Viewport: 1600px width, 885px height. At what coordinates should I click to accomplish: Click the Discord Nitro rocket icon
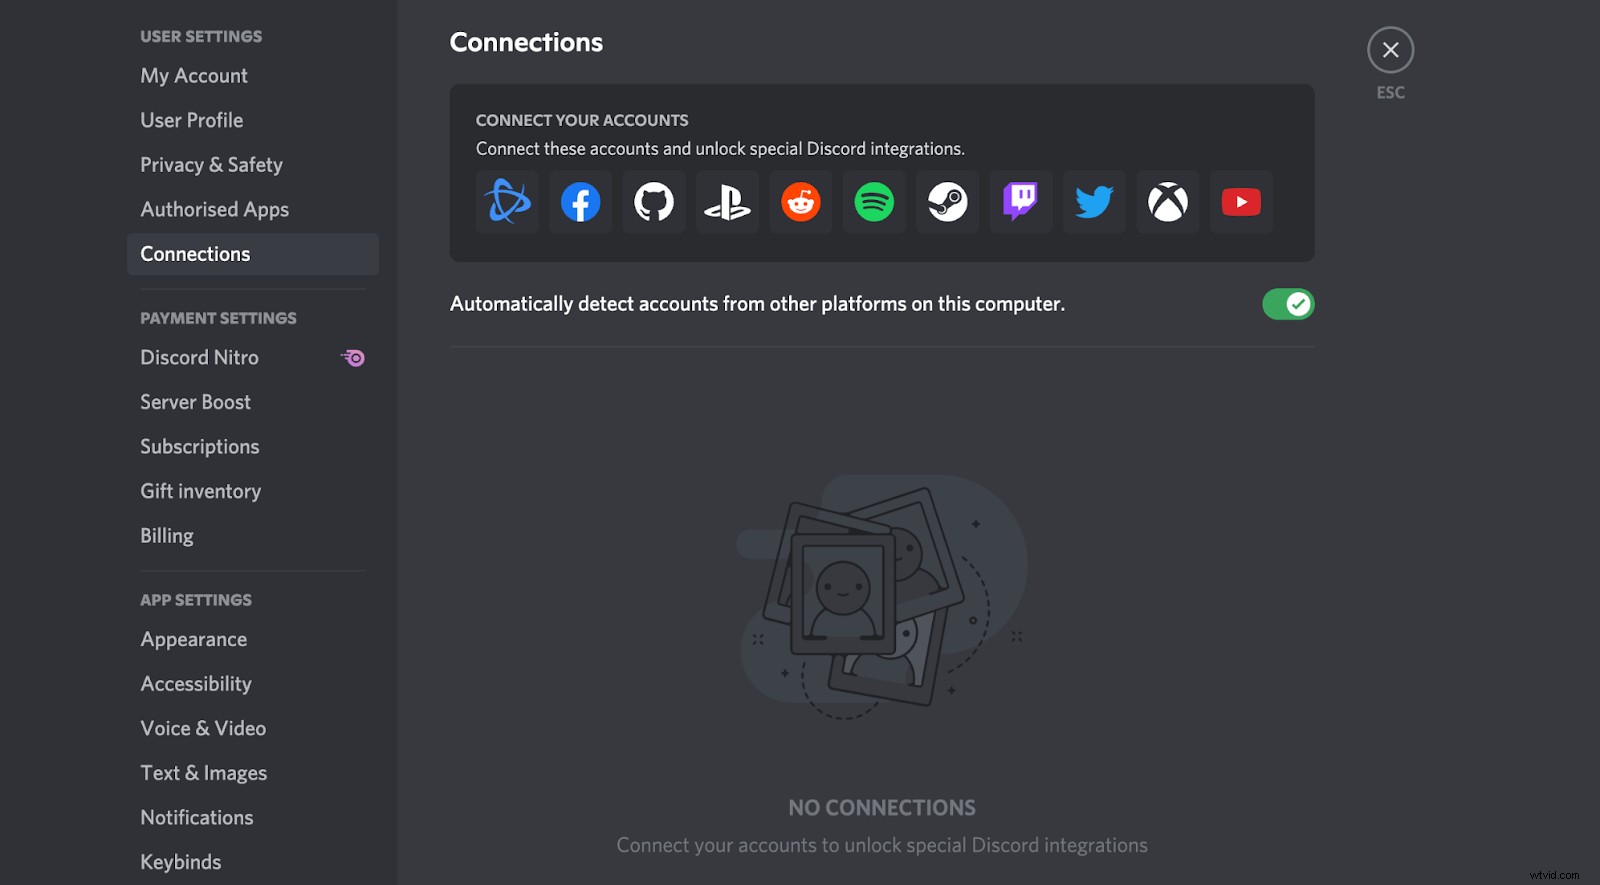pyautogui.click(x=352, y=357)
